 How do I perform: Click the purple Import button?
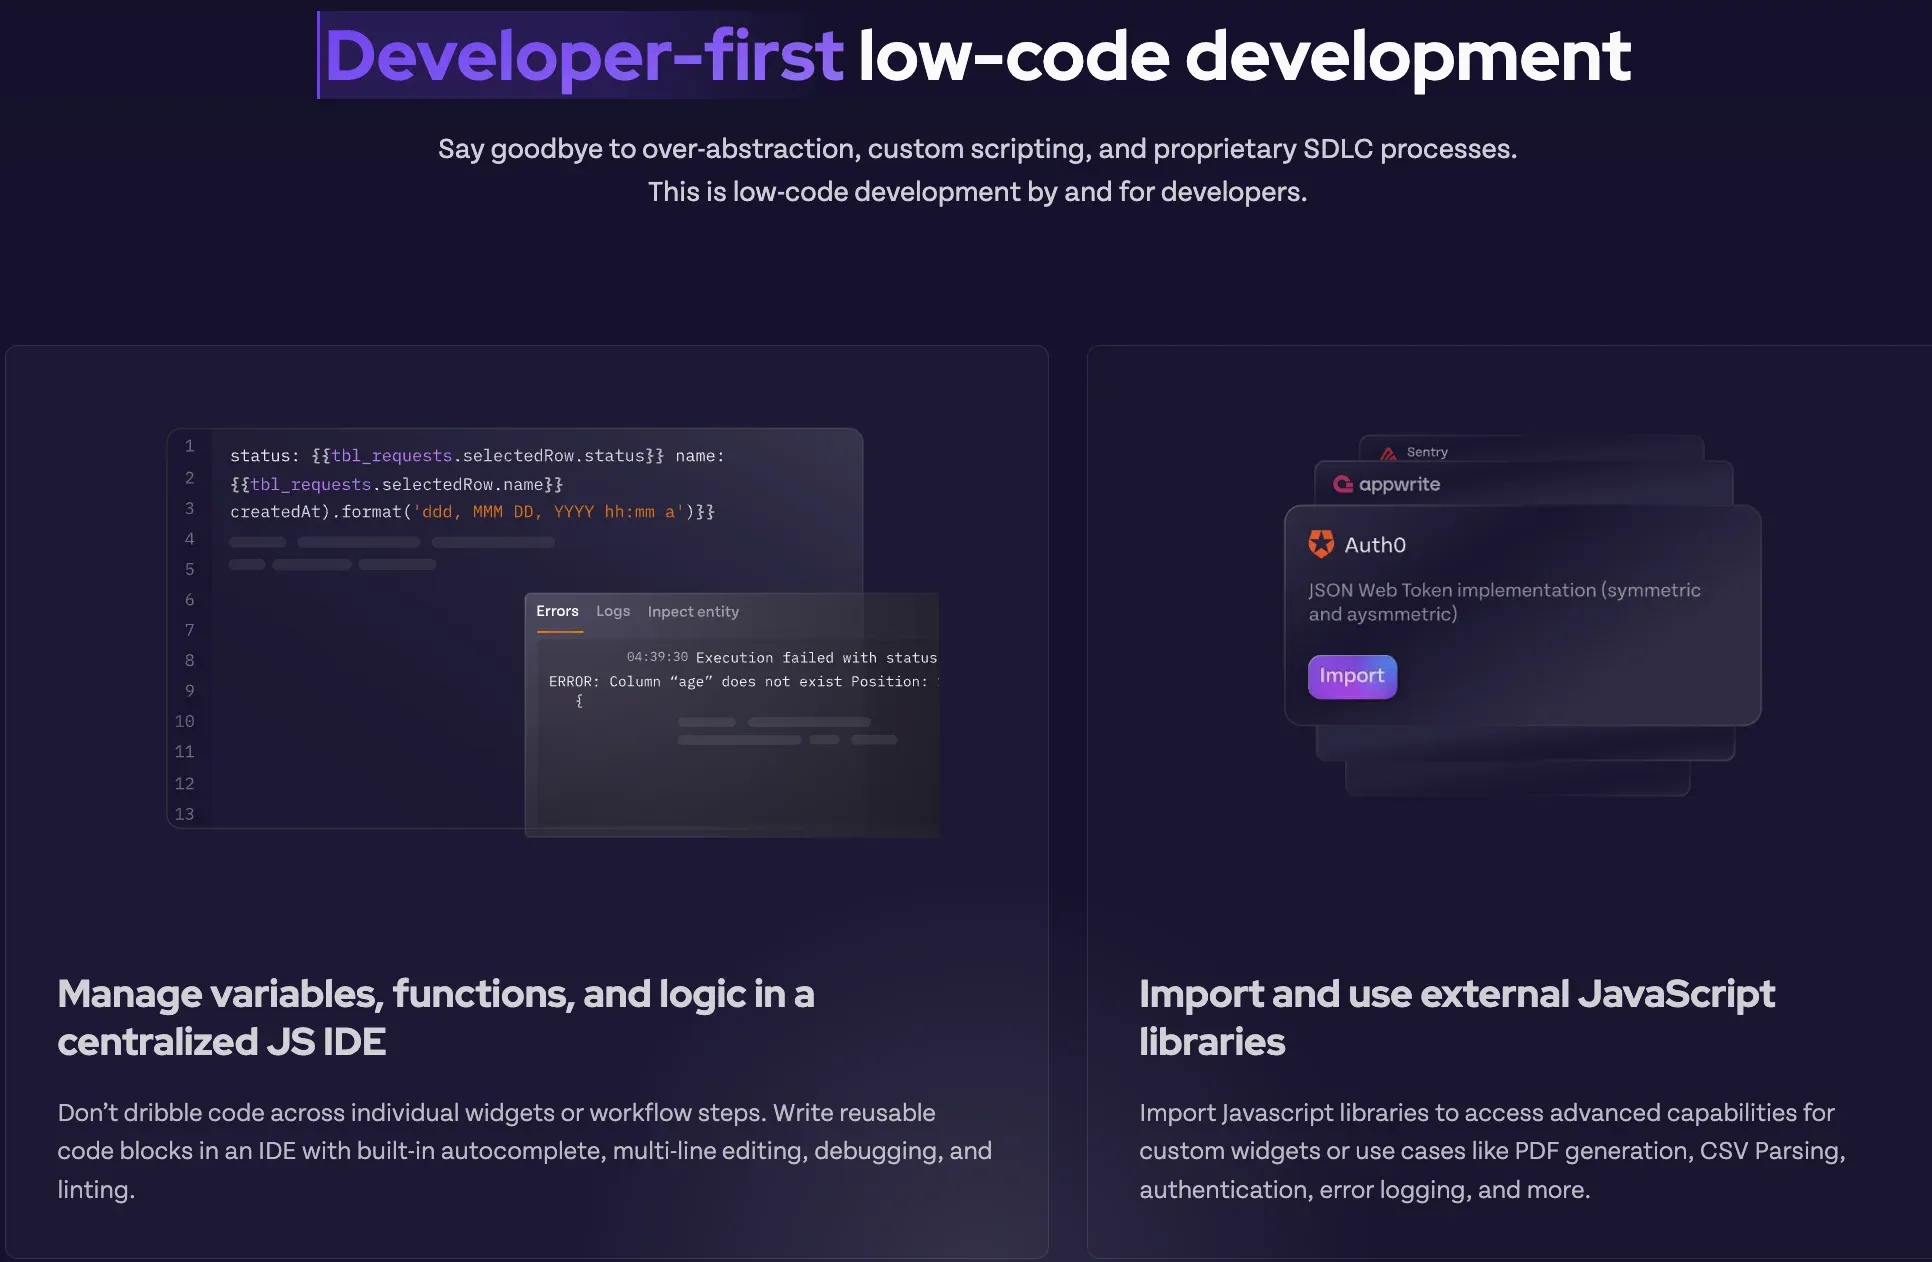1352,676
